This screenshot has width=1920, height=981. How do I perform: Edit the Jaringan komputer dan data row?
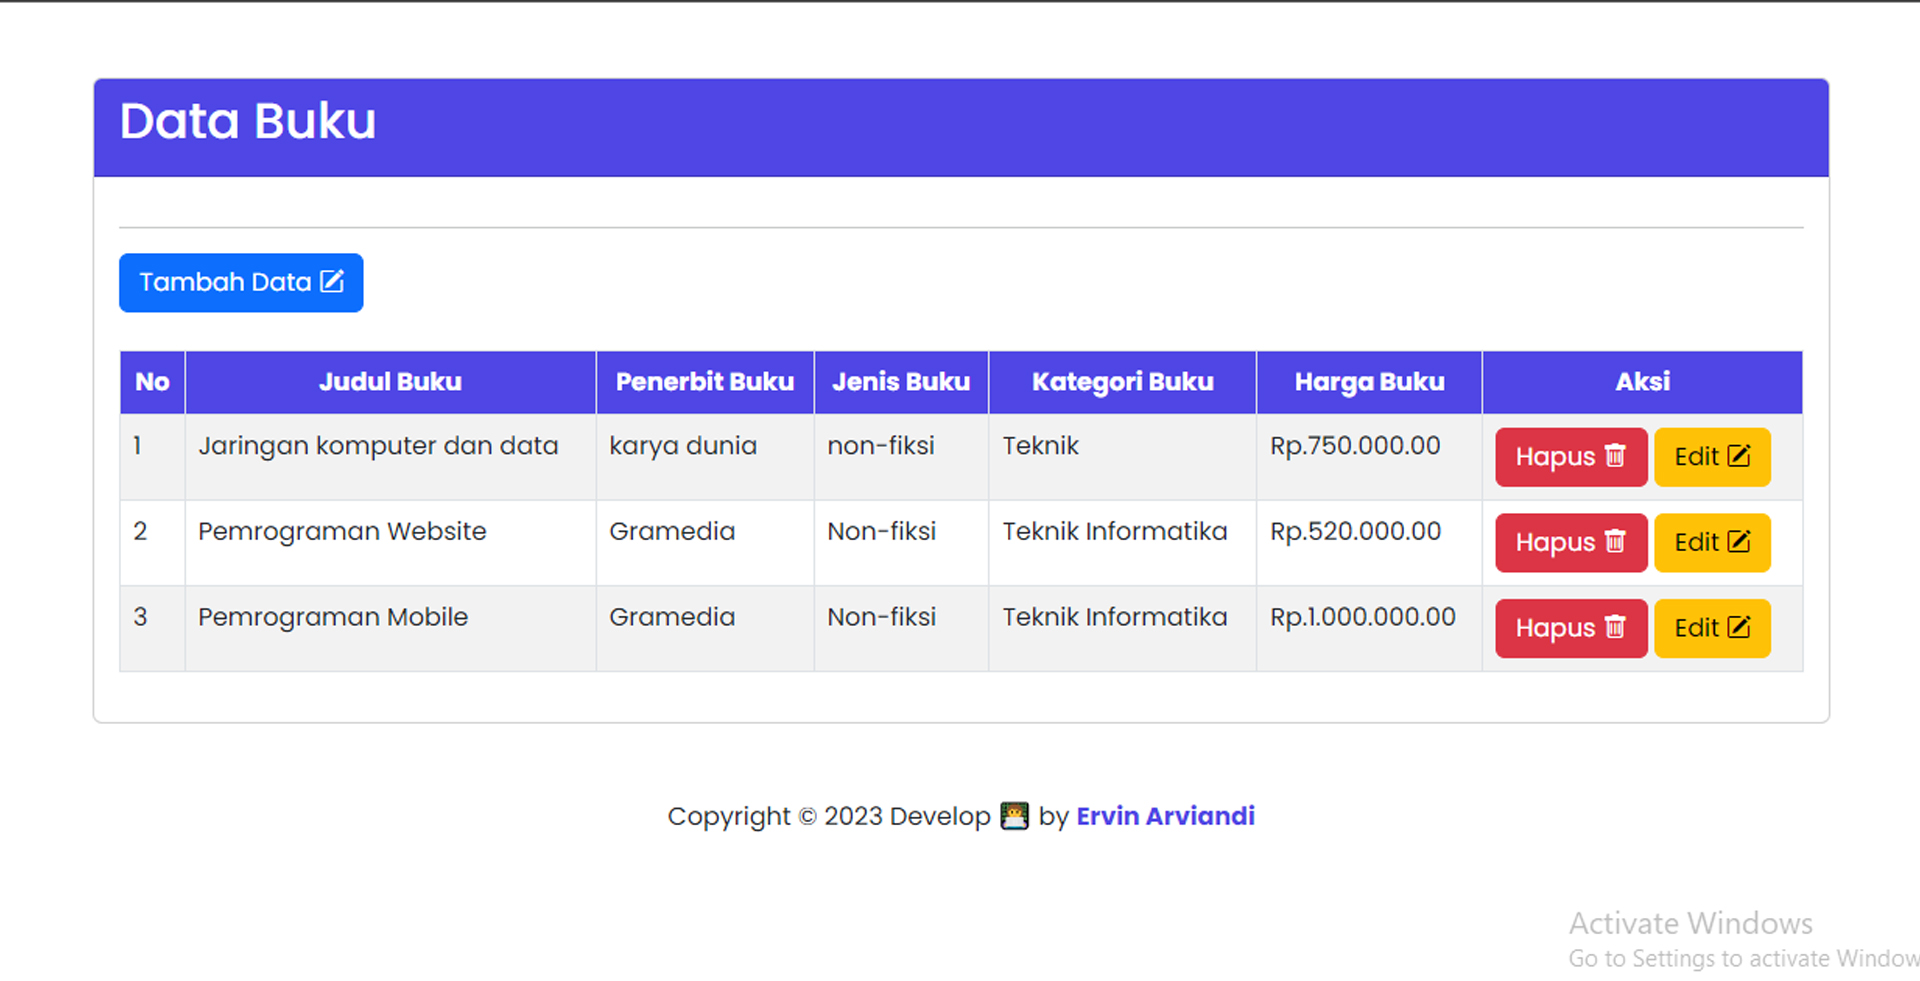[1711, 457]
